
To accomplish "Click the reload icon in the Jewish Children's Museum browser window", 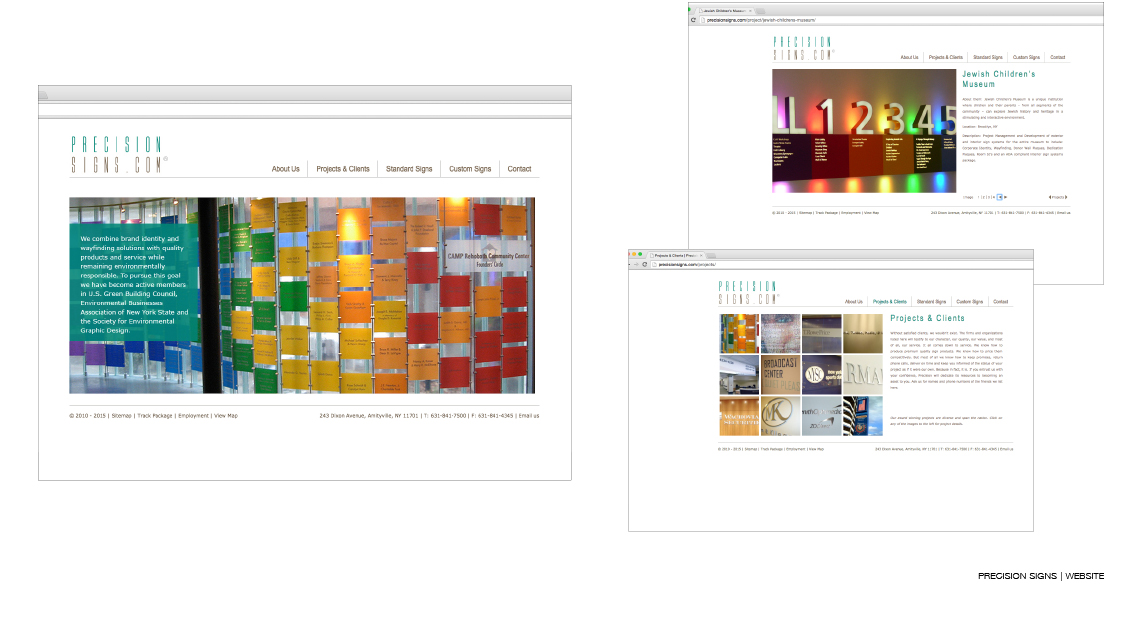I will (694, 20).
